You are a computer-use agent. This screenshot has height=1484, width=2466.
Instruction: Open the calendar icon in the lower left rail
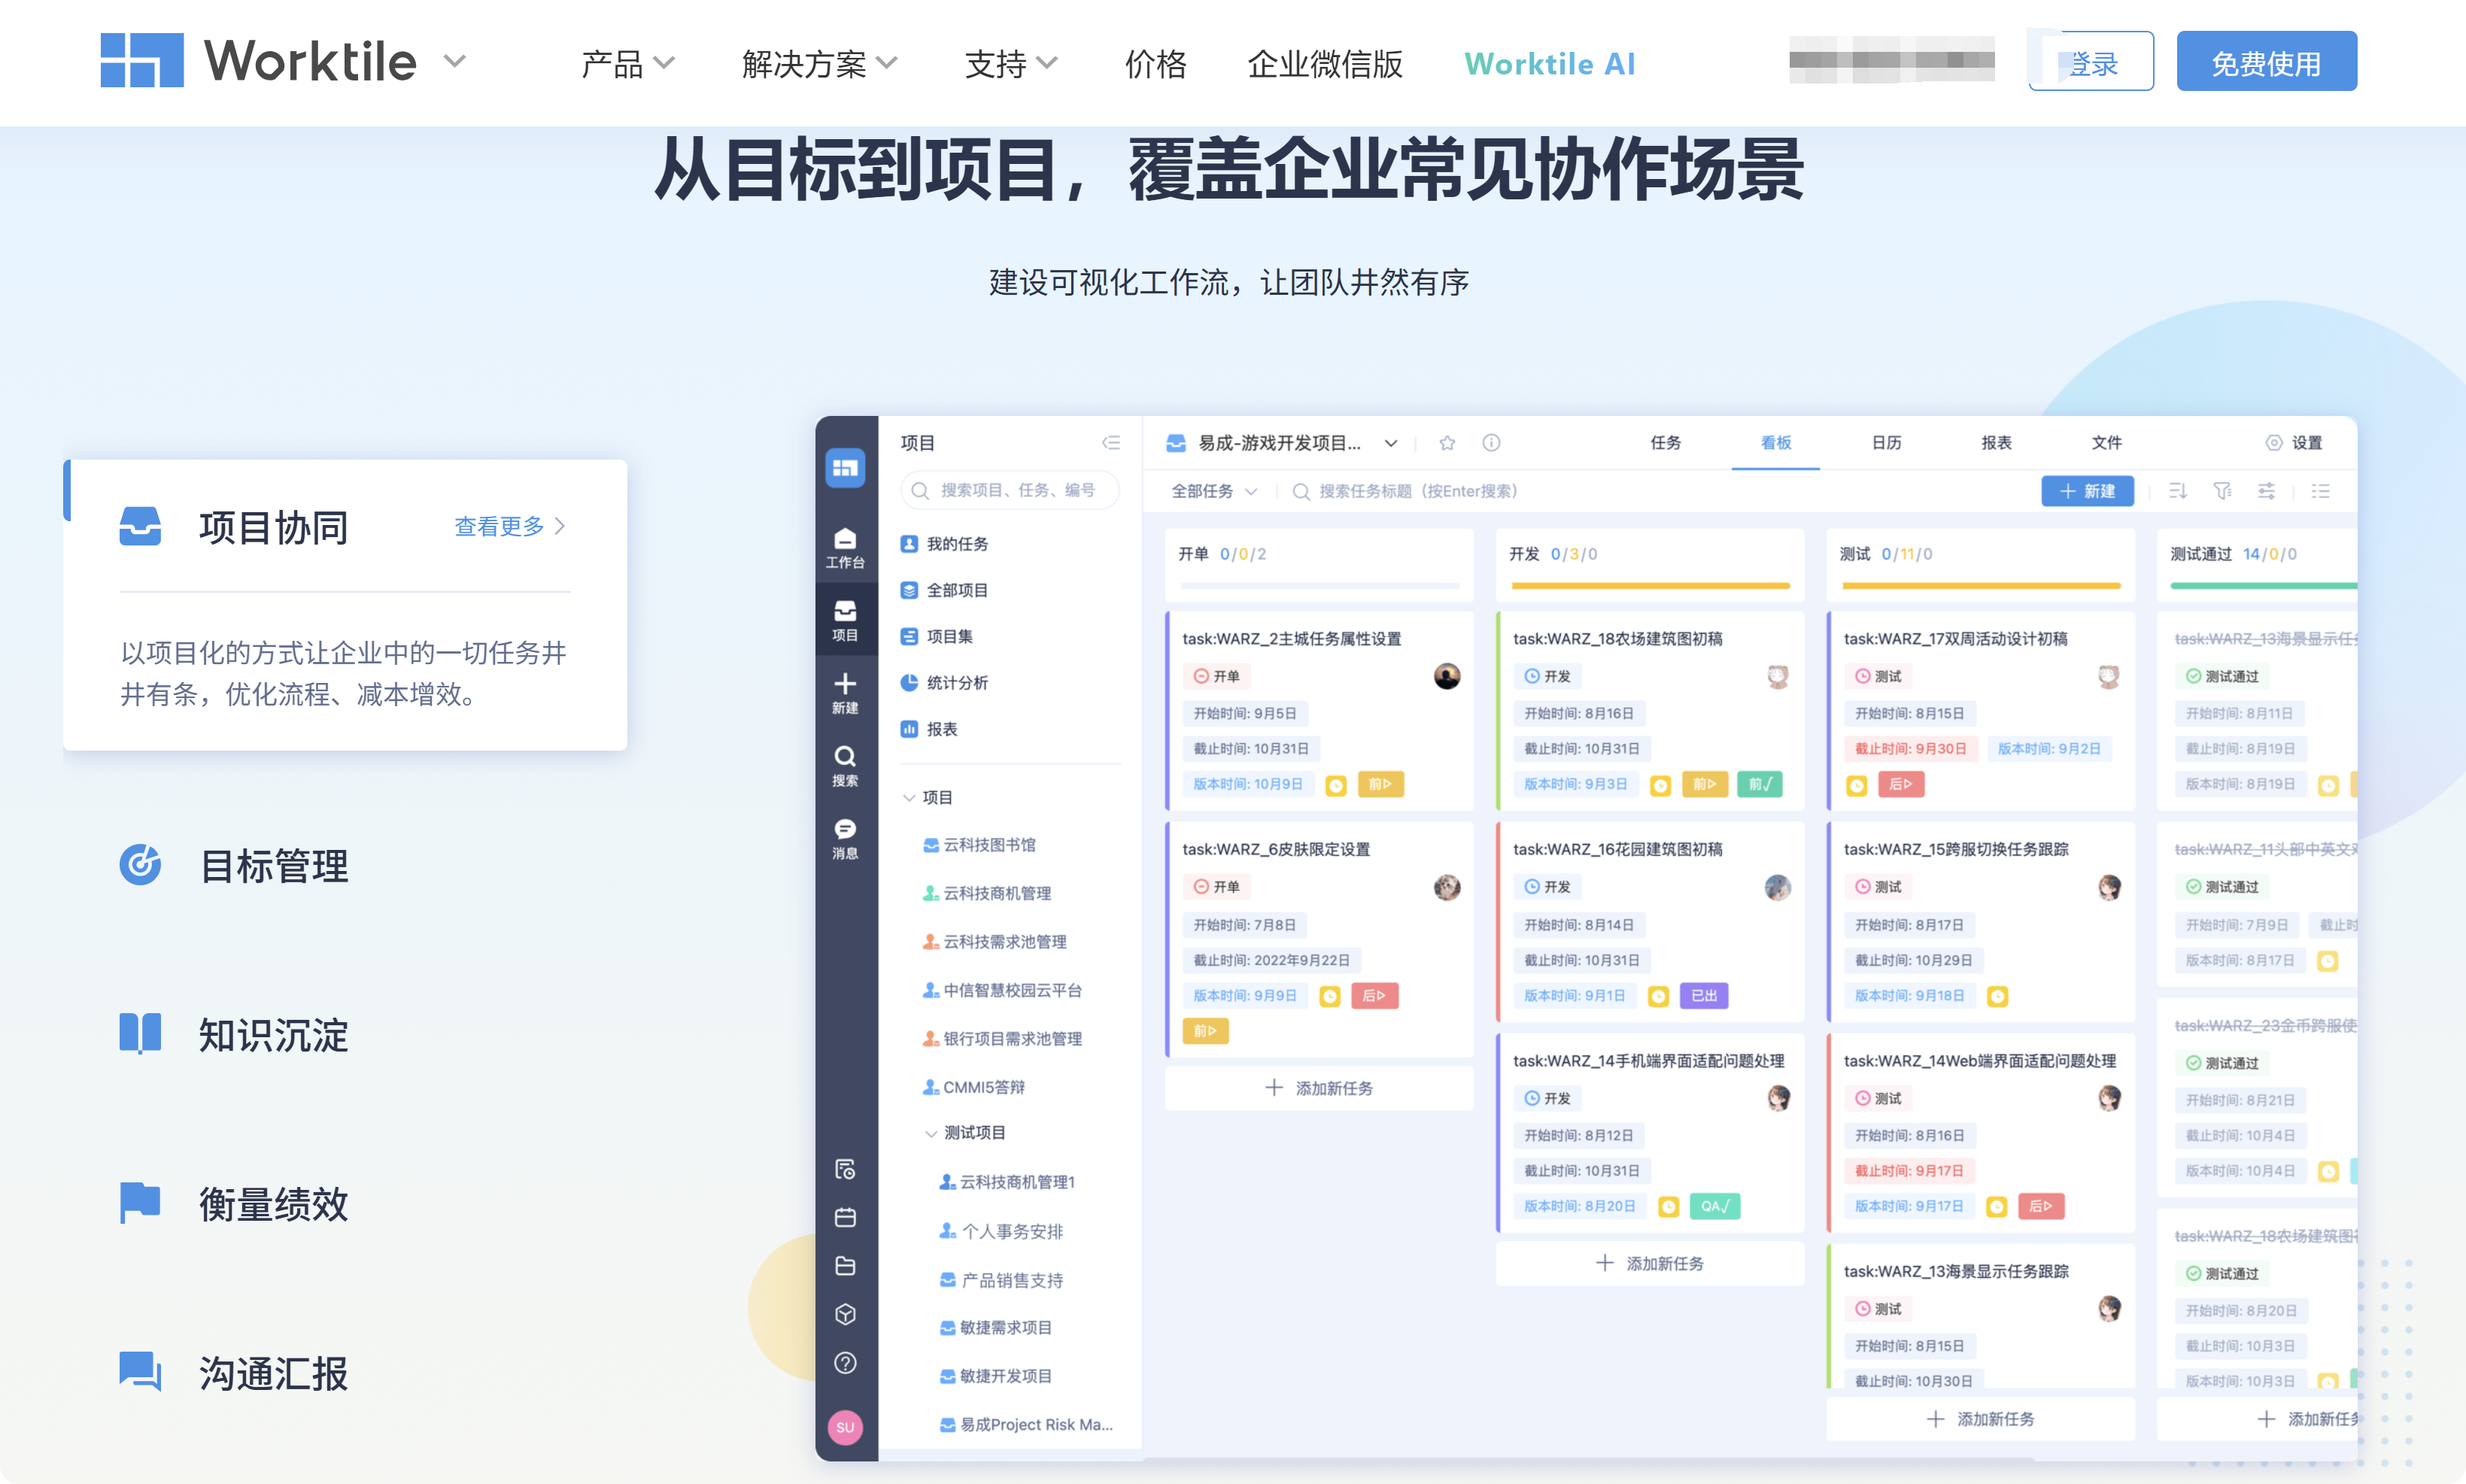tap(845, 1216)
